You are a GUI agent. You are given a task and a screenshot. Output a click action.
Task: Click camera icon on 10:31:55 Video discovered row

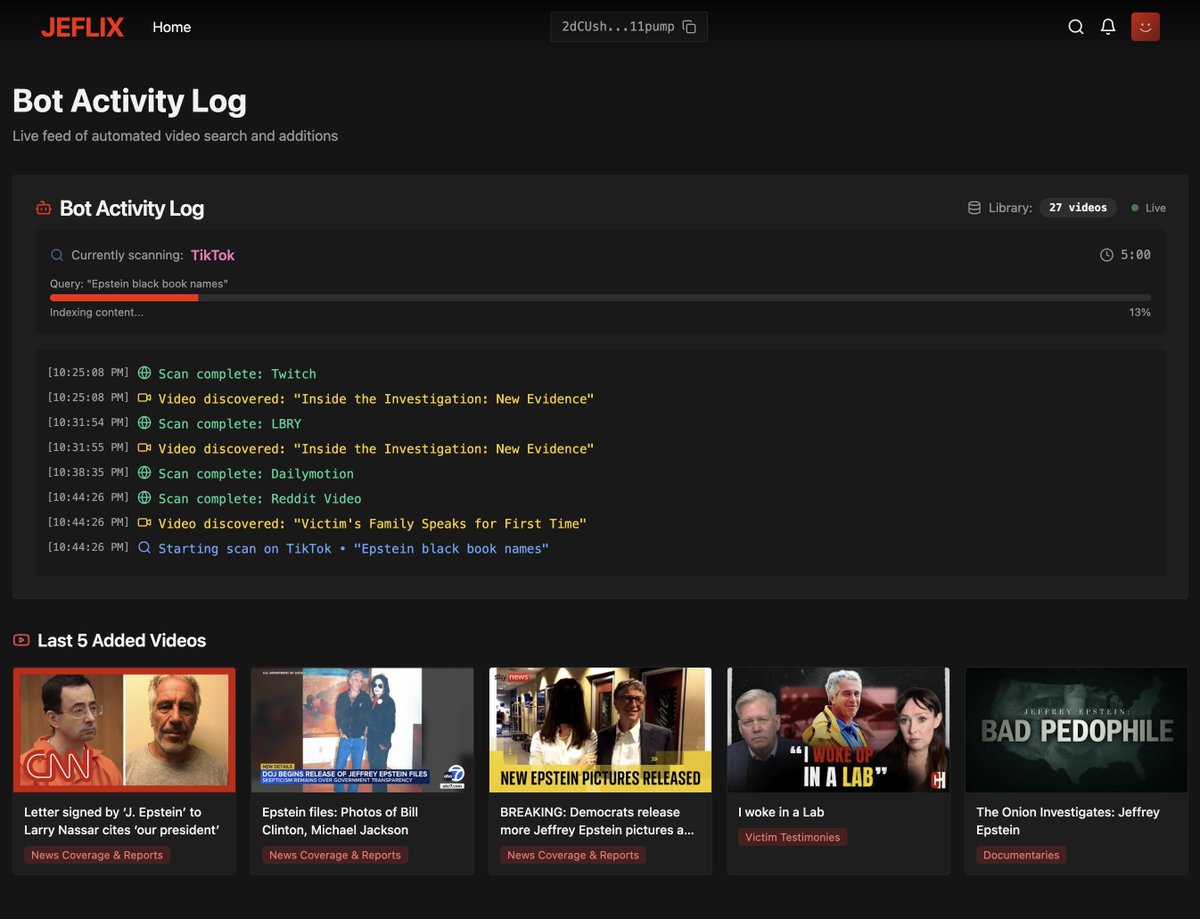[x=144, y=448]
